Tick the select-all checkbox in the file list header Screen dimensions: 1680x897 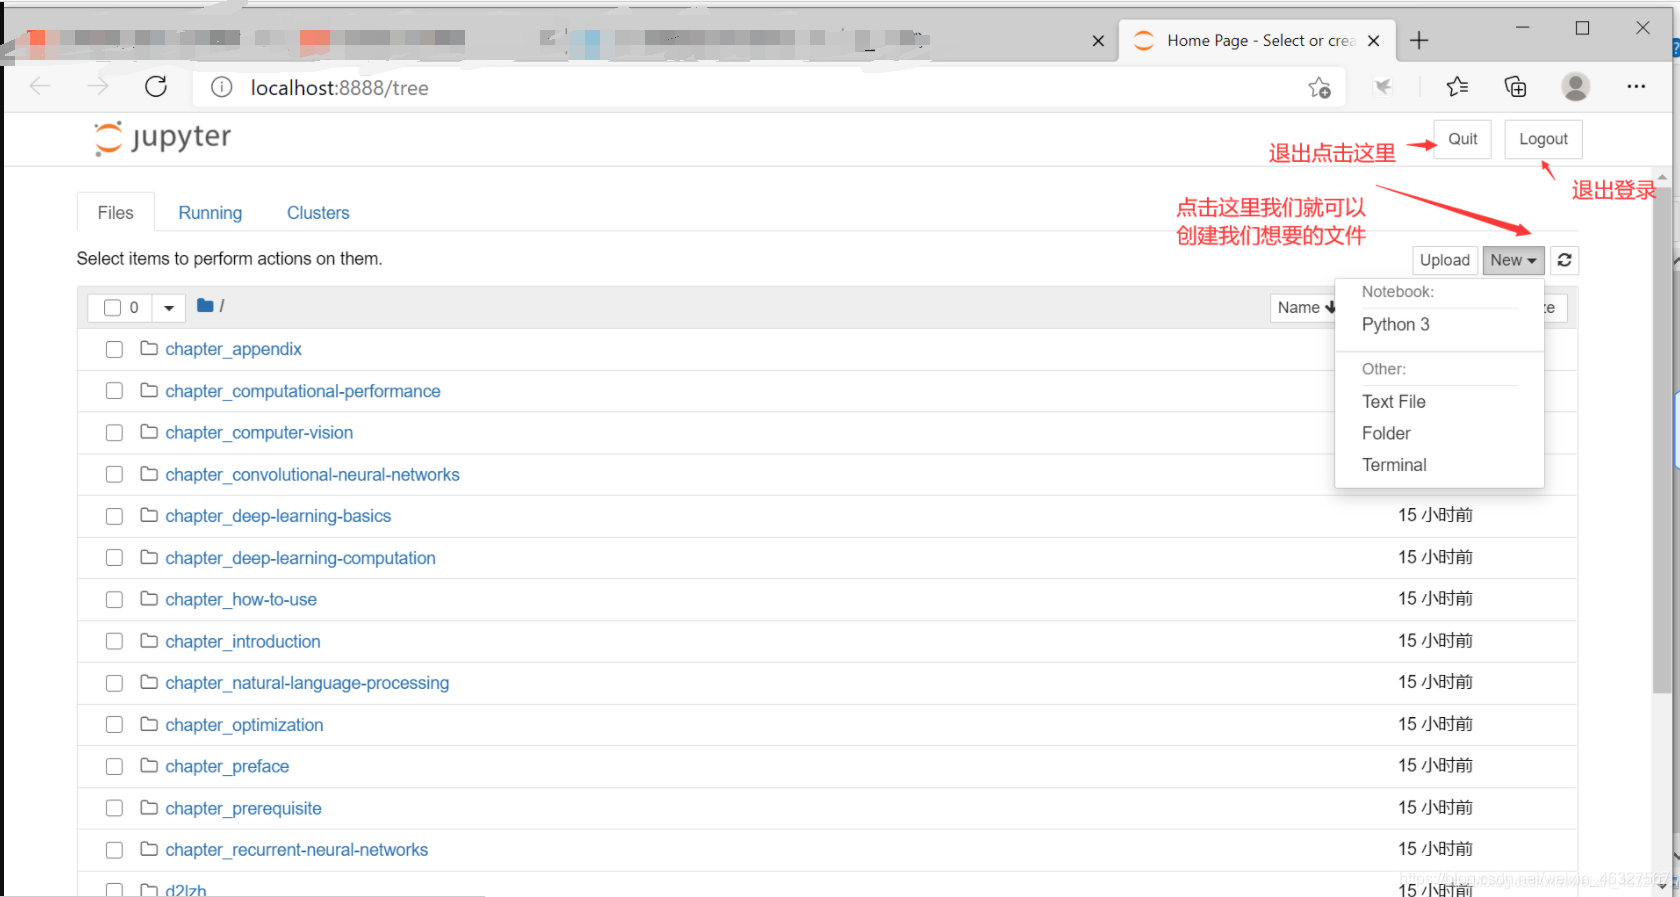[113, 308]
